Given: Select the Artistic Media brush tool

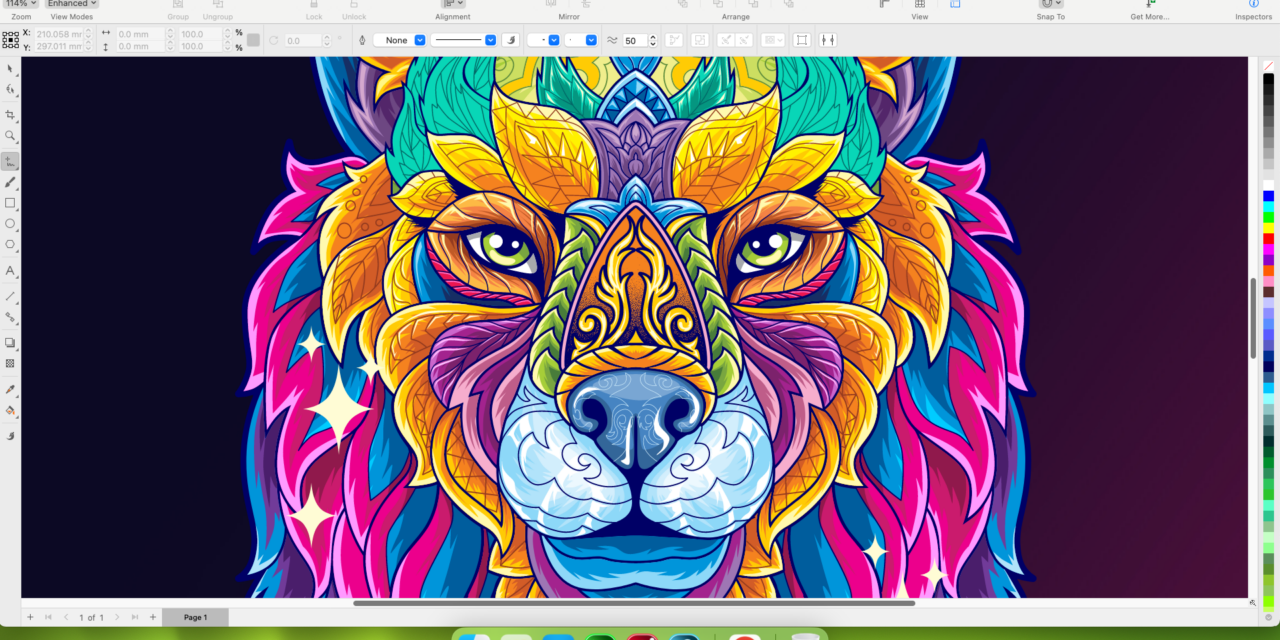Looking at the screenshot, I should (10, 182).
